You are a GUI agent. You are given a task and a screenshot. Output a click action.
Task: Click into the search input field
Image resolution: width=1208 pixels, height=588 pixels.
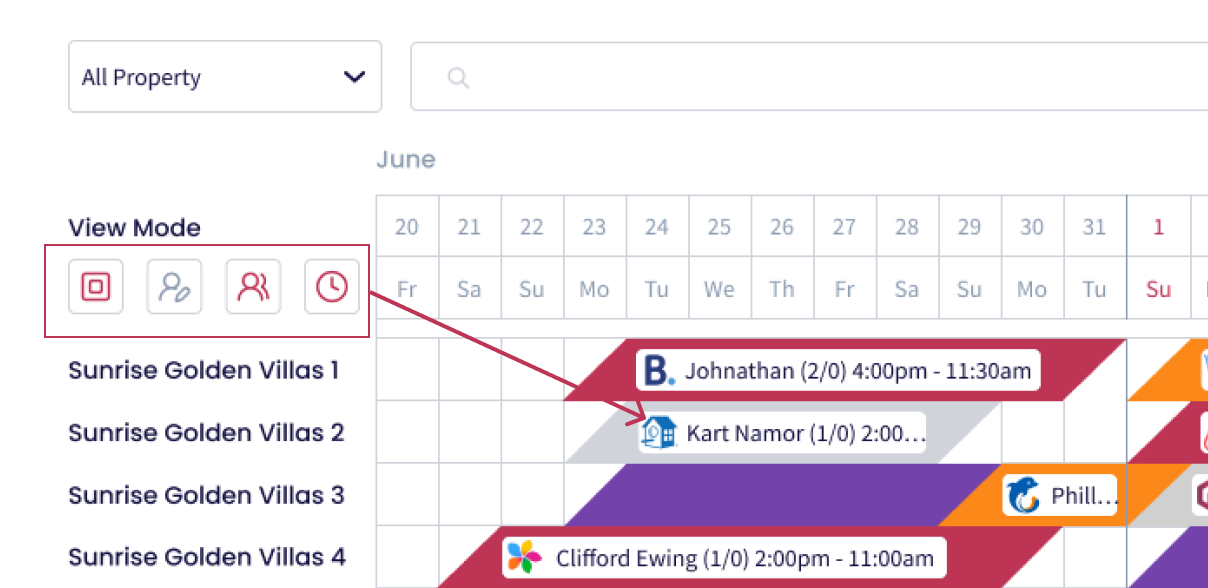[809, 77]
